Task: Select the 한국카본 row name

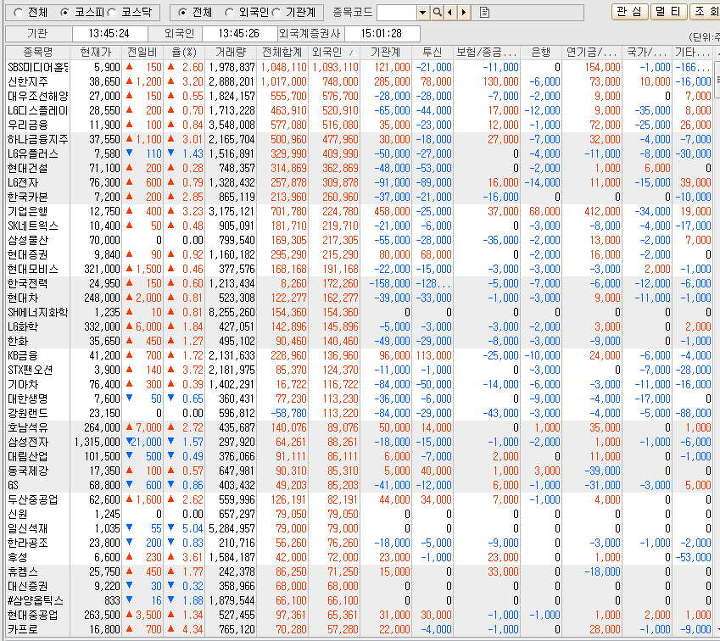Action: click(x=28, y=197)
